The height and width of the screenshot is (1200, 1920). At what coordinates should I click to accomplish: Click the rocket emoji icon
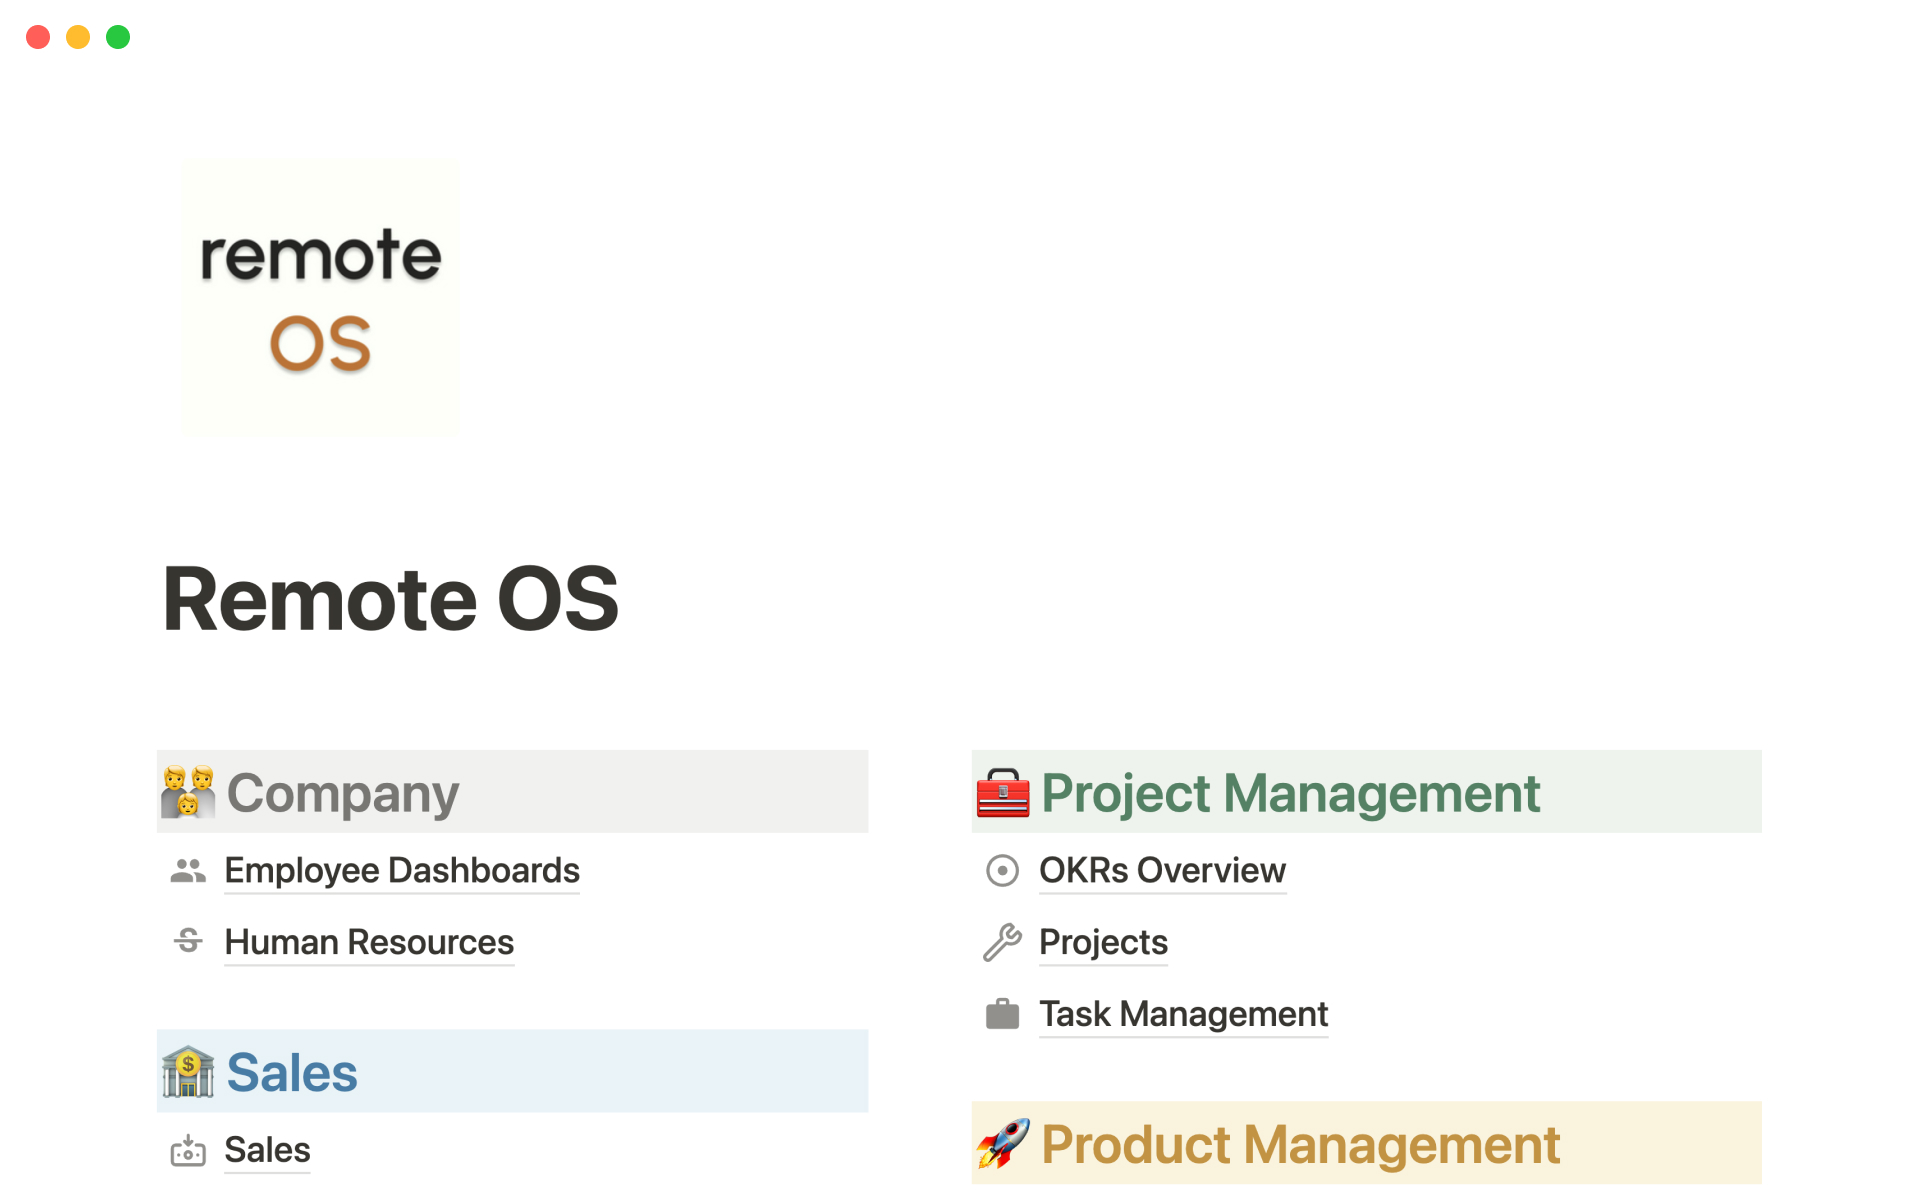[1003, 1144]
